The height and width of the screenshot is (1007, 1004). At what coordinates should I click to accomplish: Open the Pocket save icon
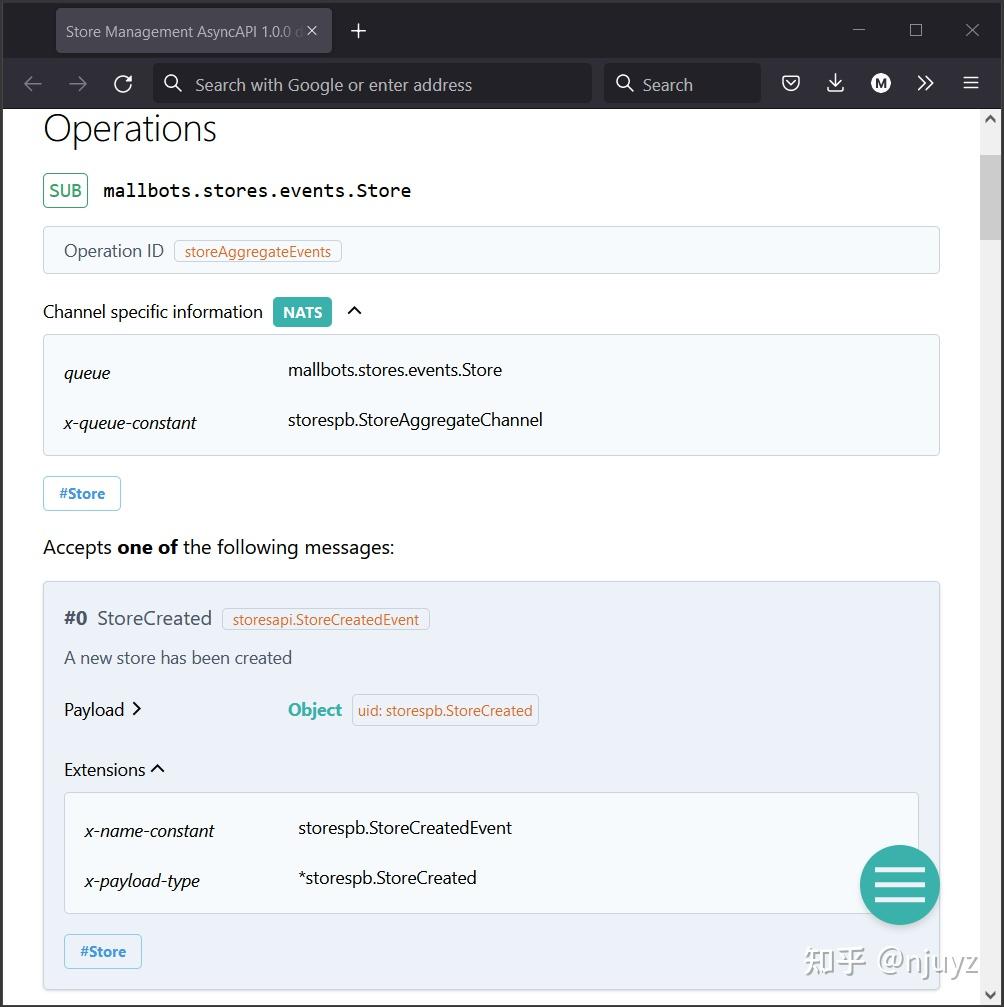pyautogui.click(x=791, y=84)
